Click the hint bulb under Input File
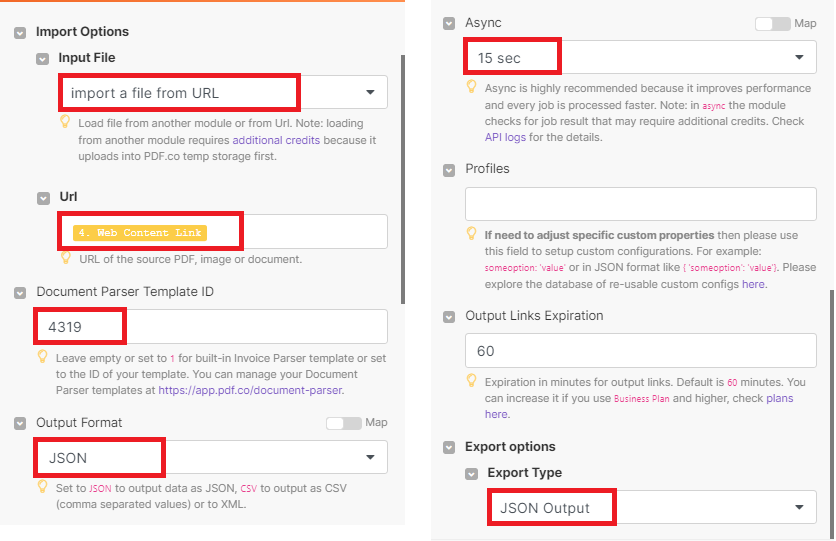The height and width of the screenshot is (541, 836). (65, 122)
